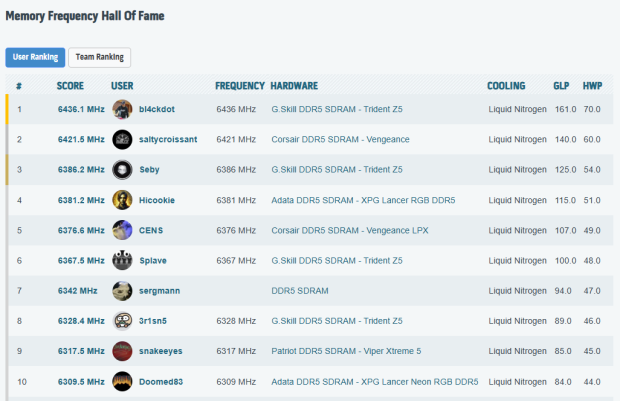
Task: Select the User Ranking tab
Action: [x=35, y=58]
